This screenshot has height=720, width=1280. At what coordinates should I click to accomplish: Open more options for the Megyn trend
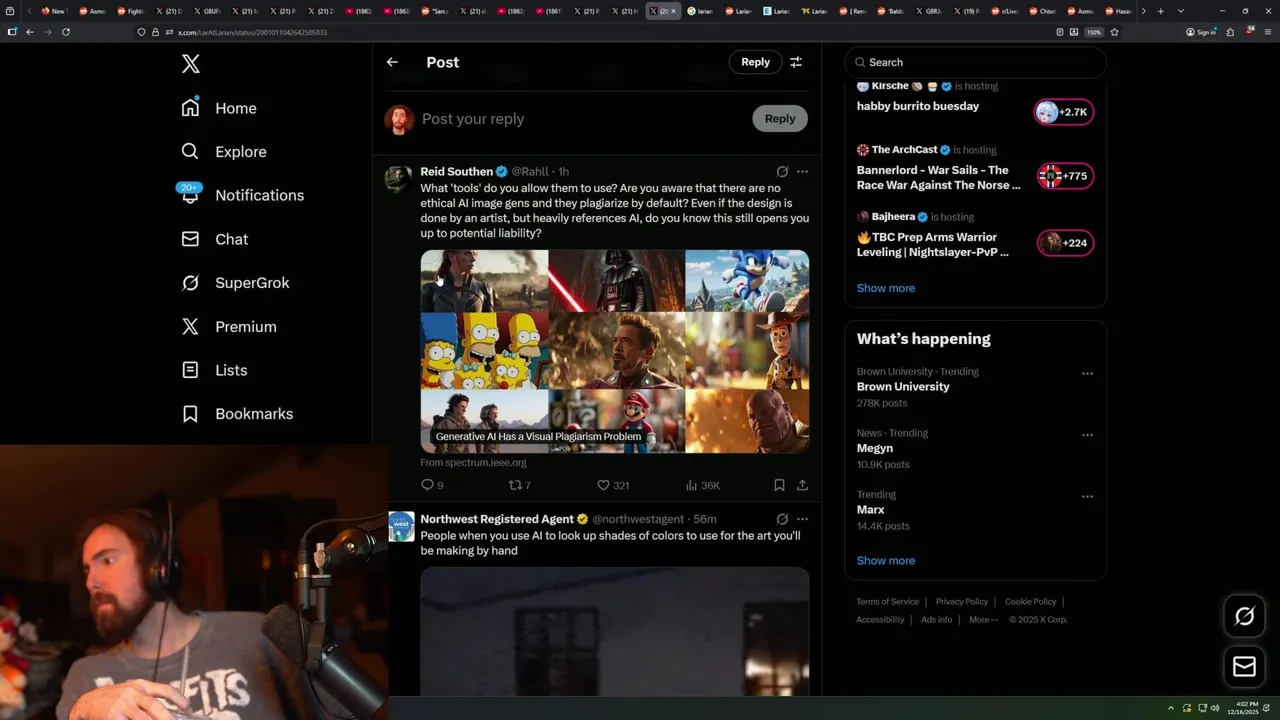pos(1087,435)
